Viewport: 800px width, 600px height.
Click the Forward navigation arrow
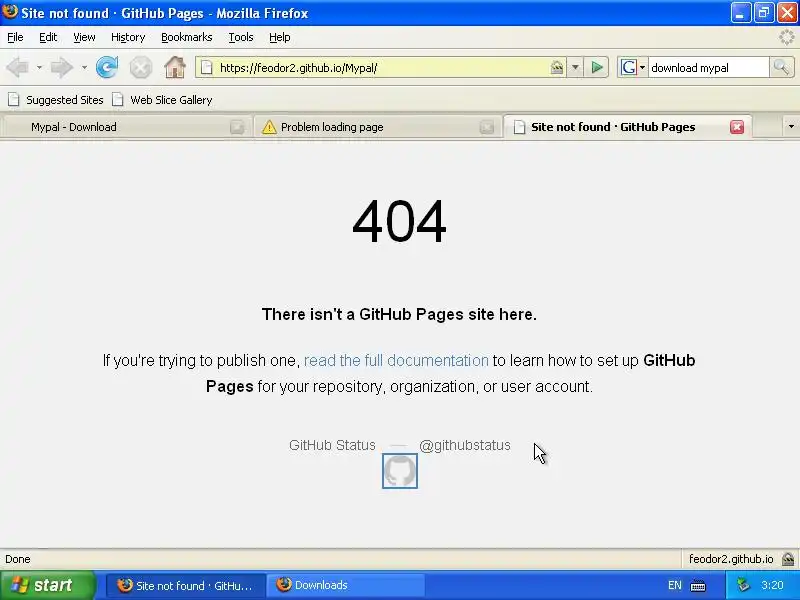(61, 67)
